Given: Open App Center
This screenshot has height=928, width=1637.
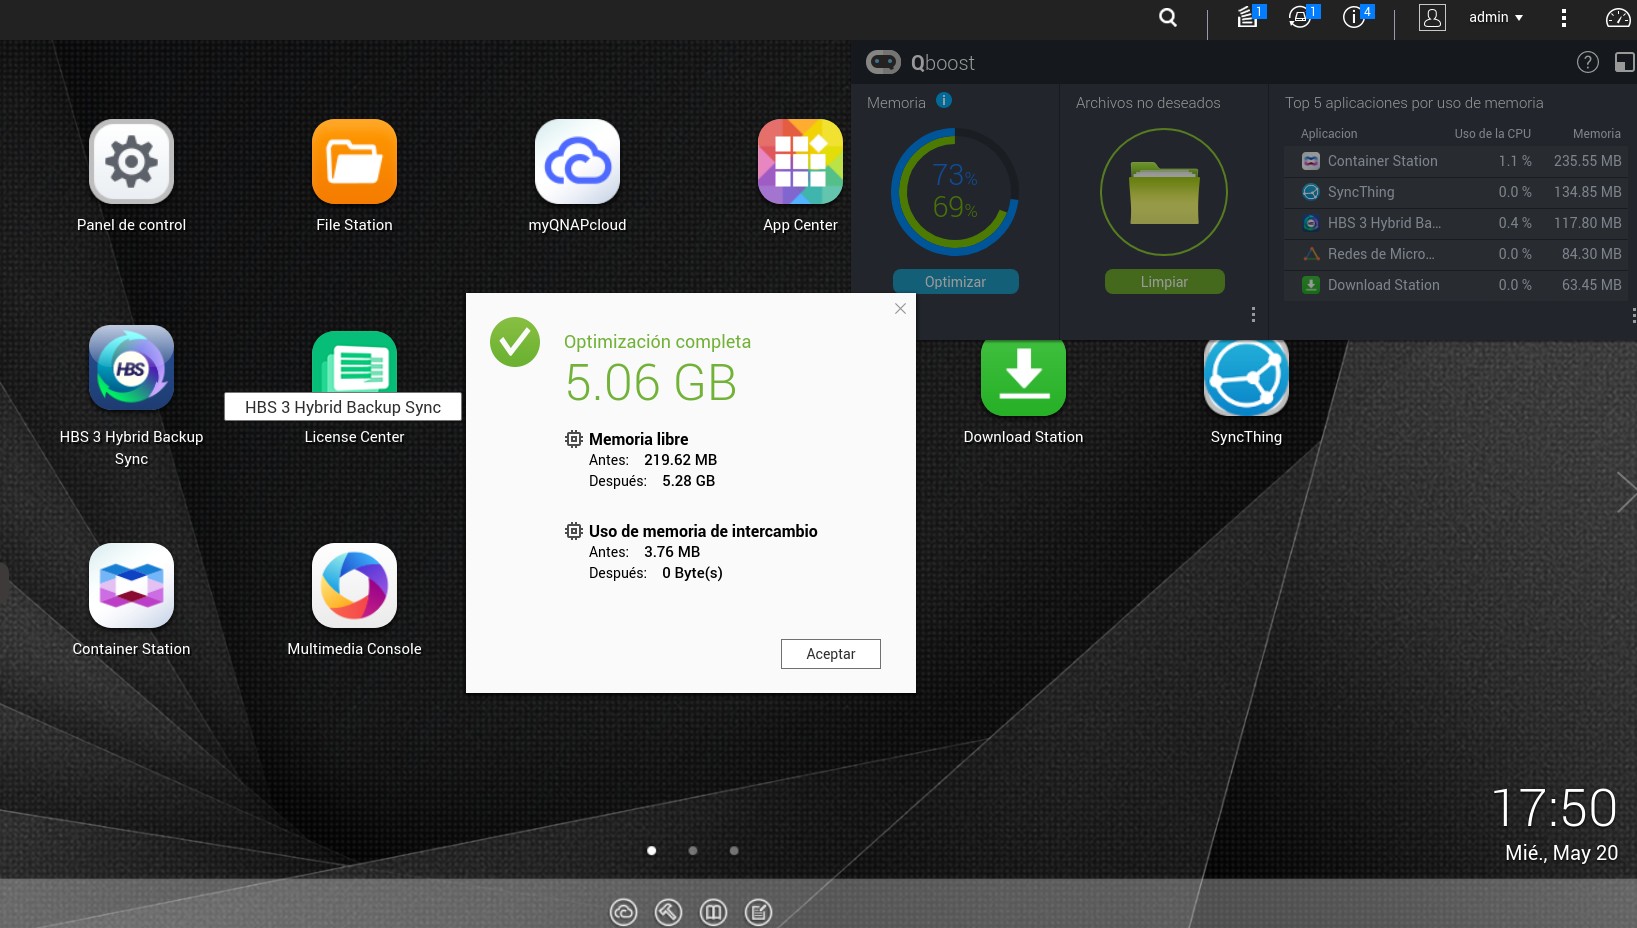Looking at the screenshot, I should pos(800,162).
